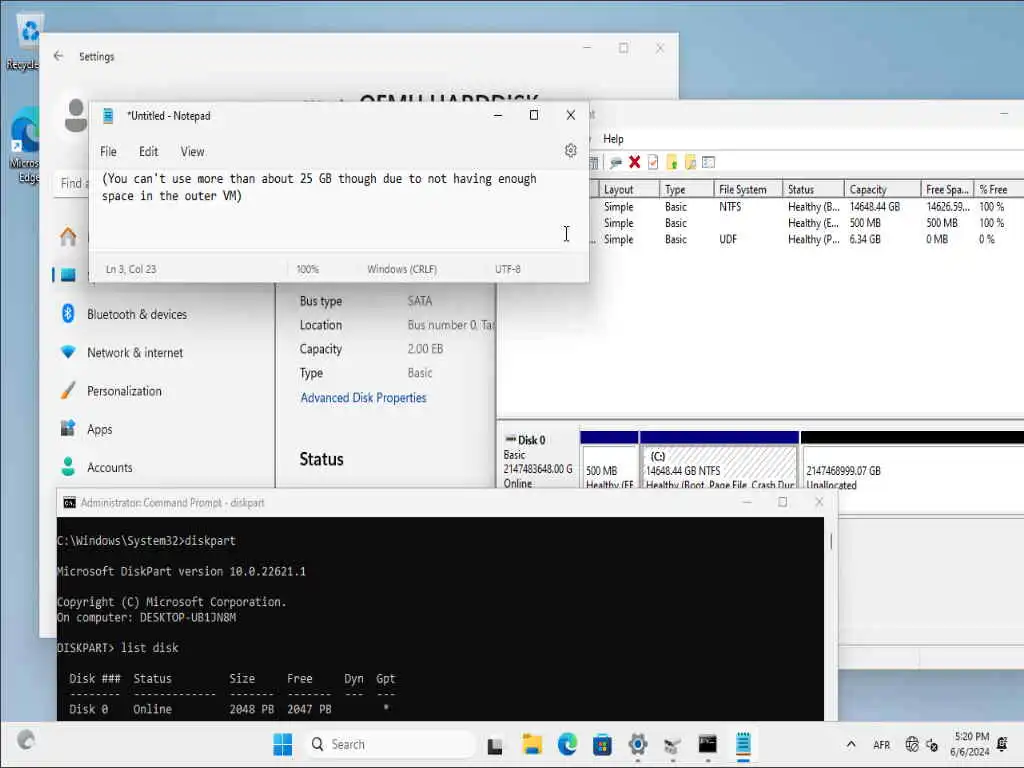Click the UTF-8 encoding status in Notepad
This screenshot has height=768, width=1024.
pos(507,269)
